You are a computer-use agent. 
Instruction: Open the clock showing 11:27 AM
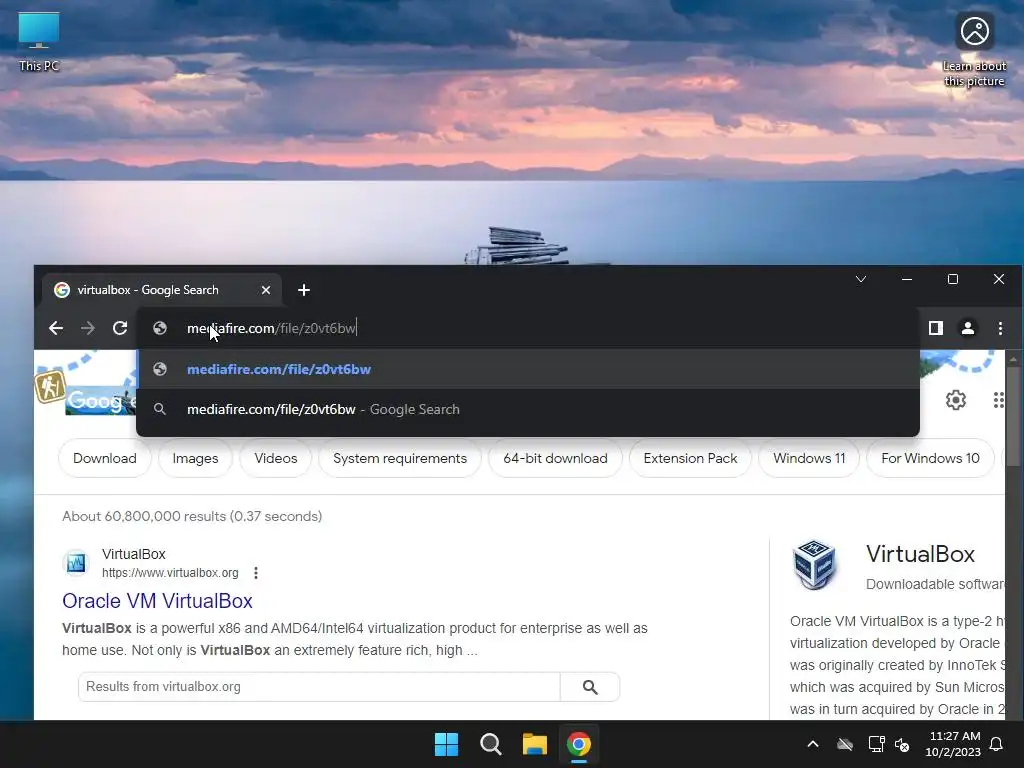pyautogui.click(x=953, y=744)
